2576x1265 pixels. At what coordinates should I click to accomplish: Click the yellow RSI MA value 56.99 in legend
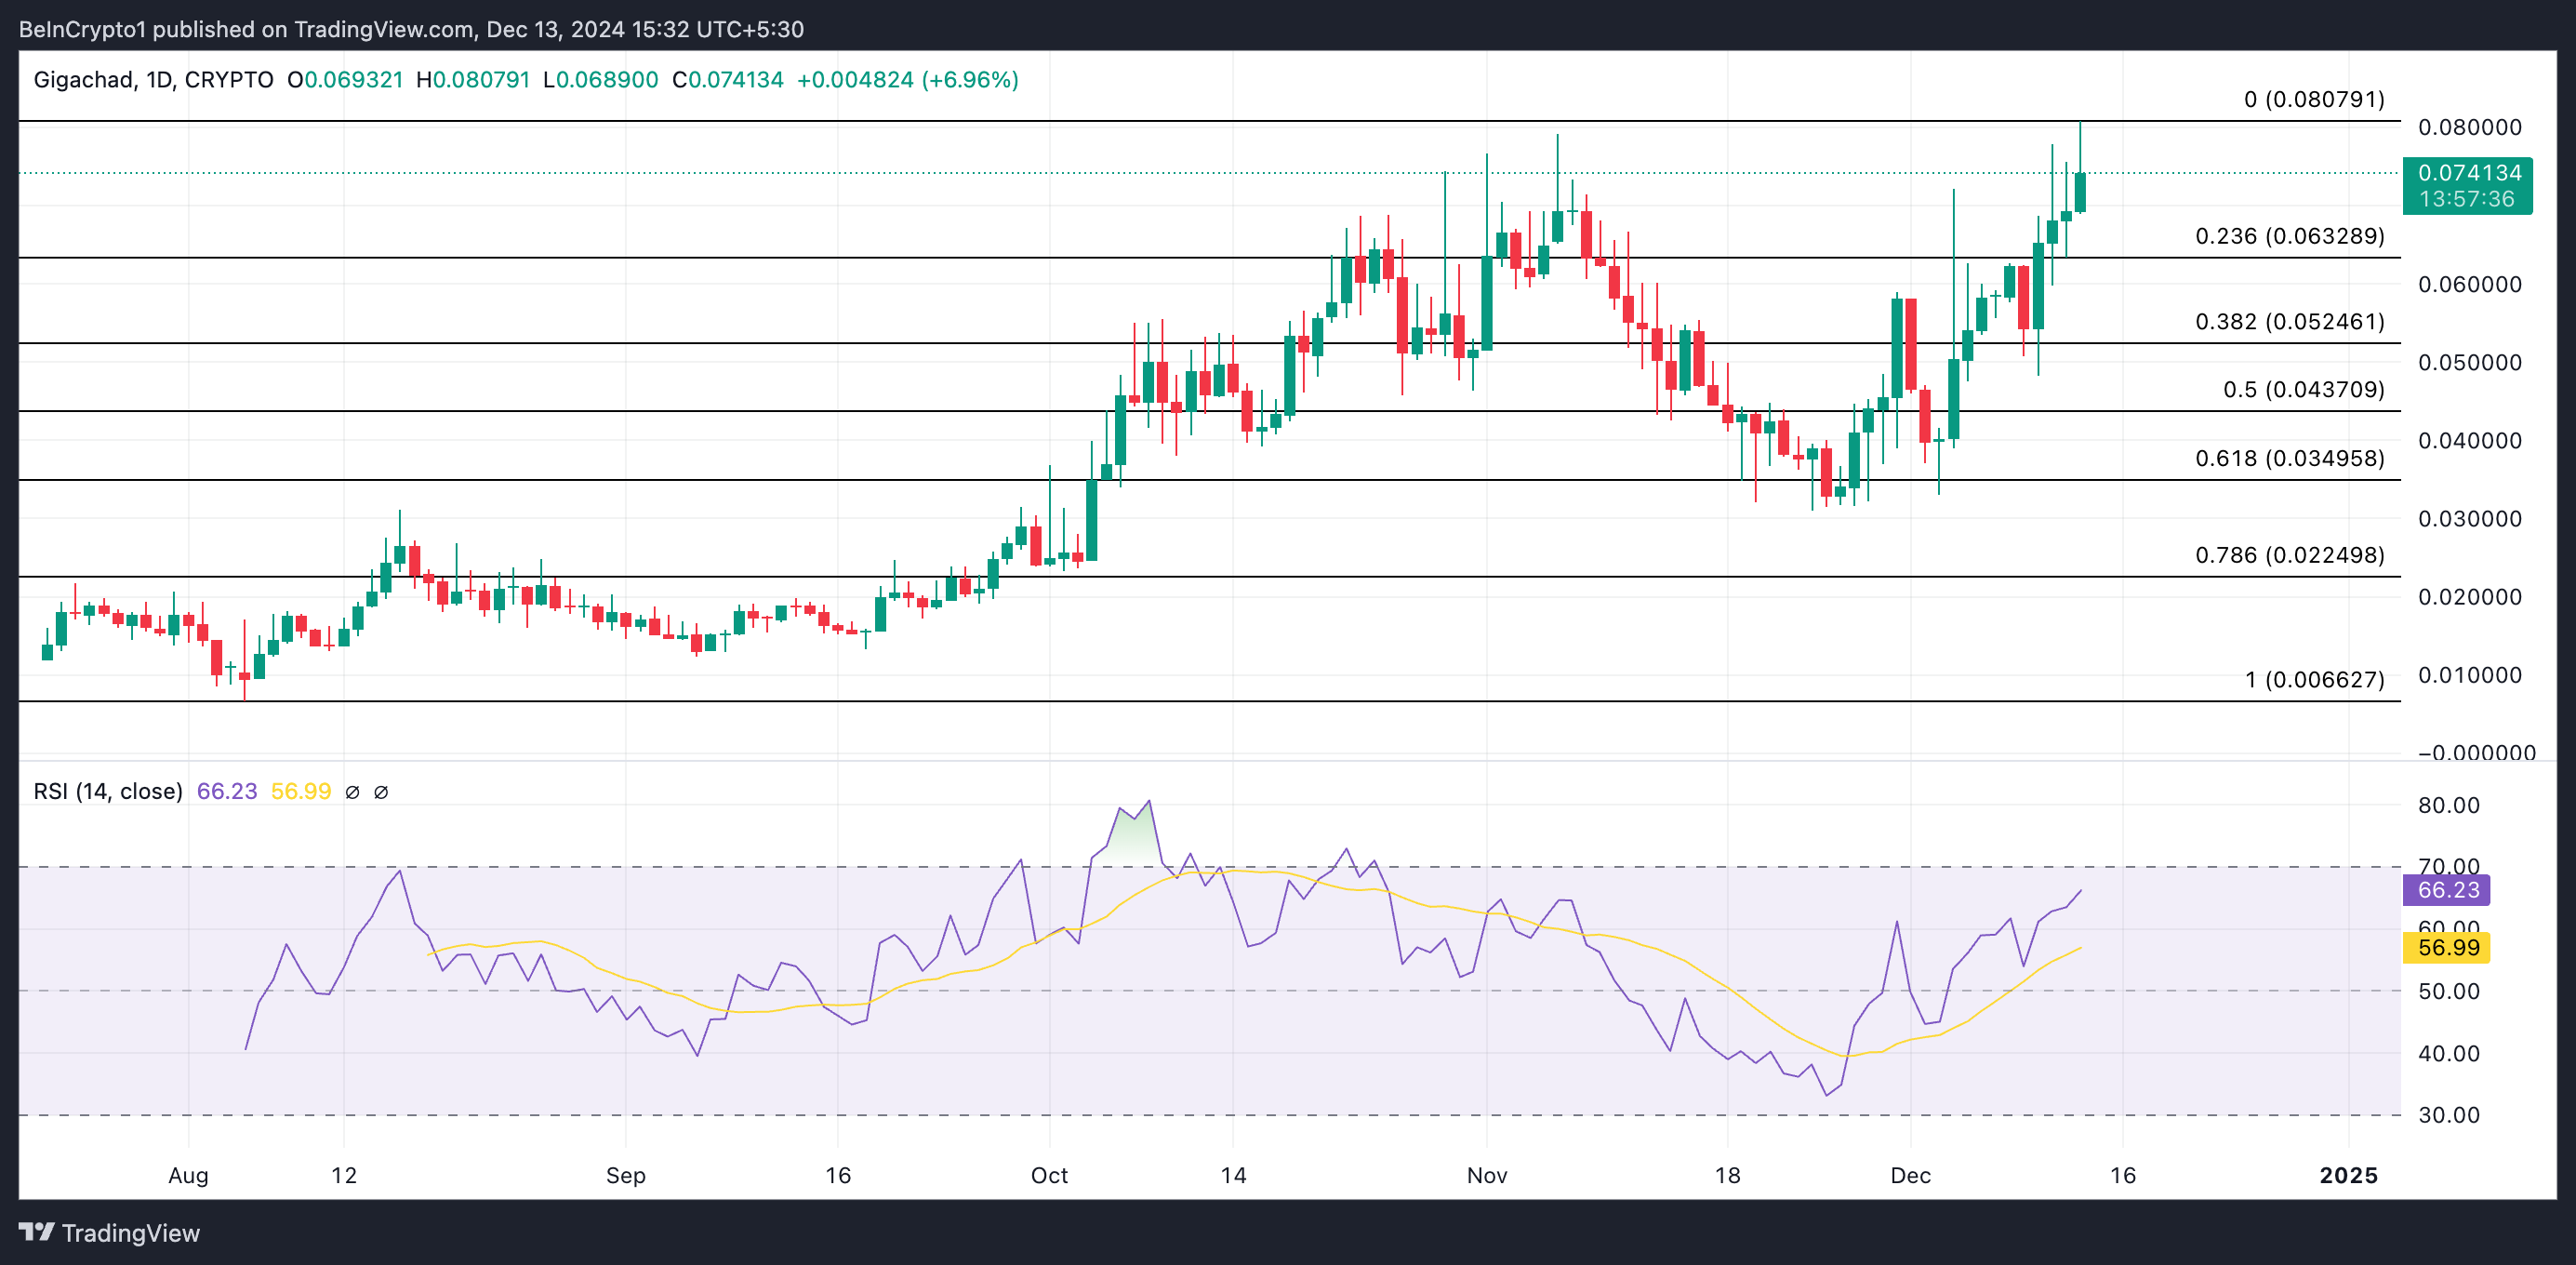[301, 792]
